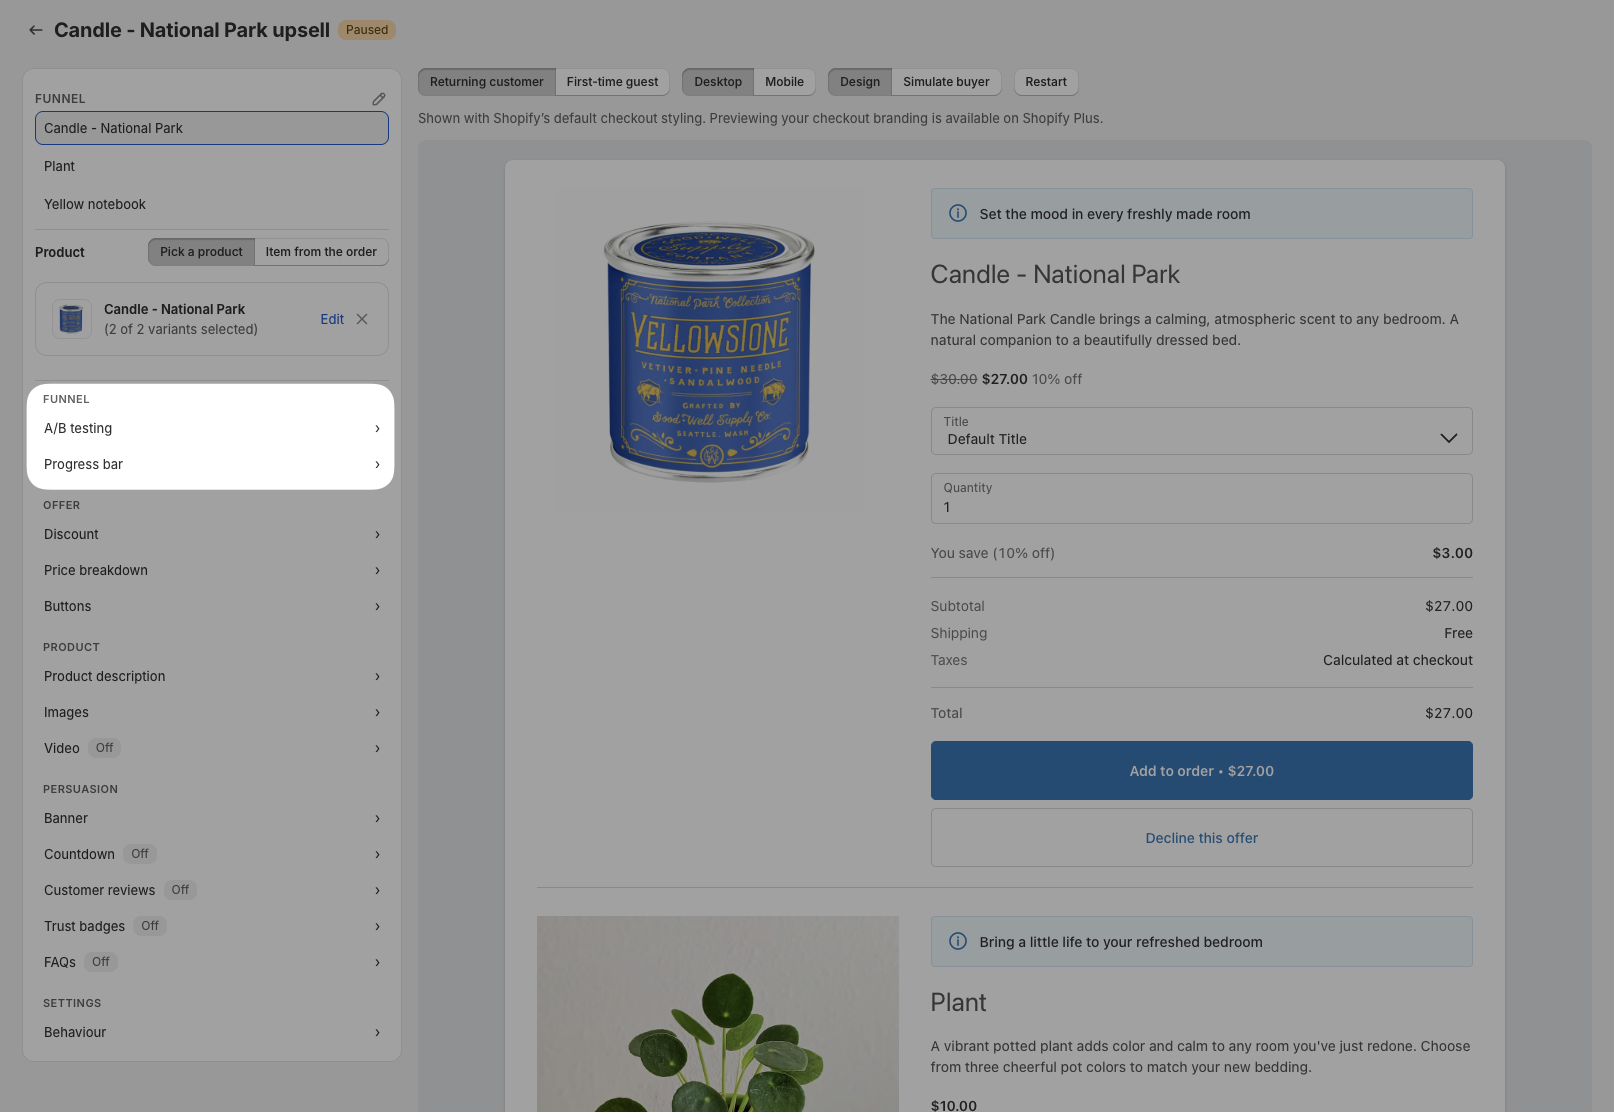Viewport: 1614px width, 1112px height.
Task: Click the info icon on mood banner
Action: pos(958,213)
